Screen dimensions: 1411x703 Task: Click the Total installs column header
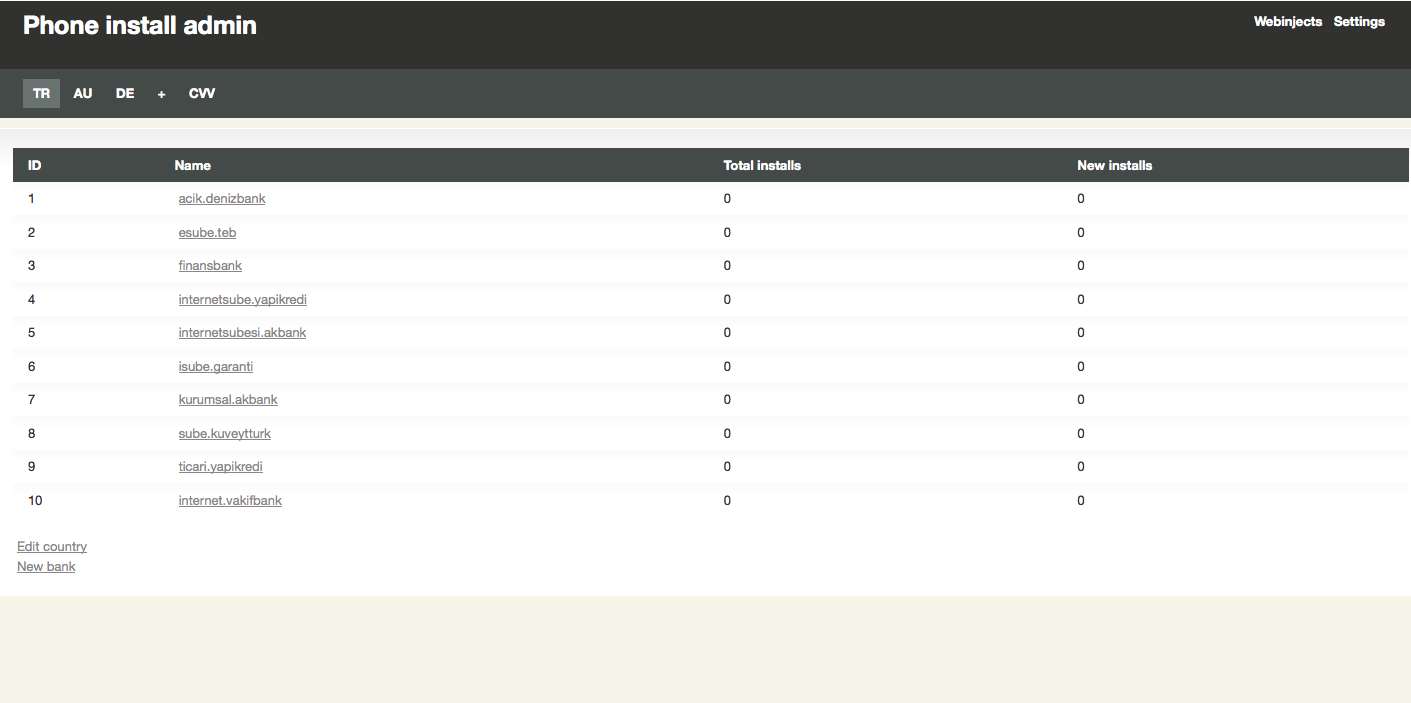762,165
